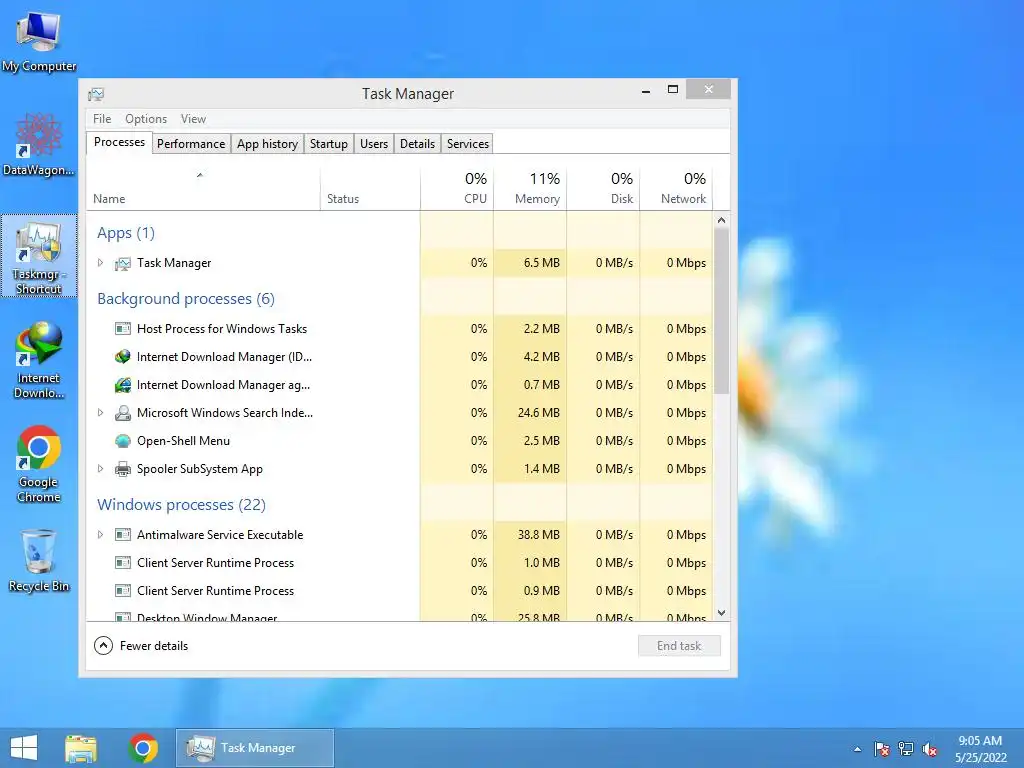This screenshot has width=1024, height=768.
Task: Switch to the App history tab
Action: click(267, 144)
